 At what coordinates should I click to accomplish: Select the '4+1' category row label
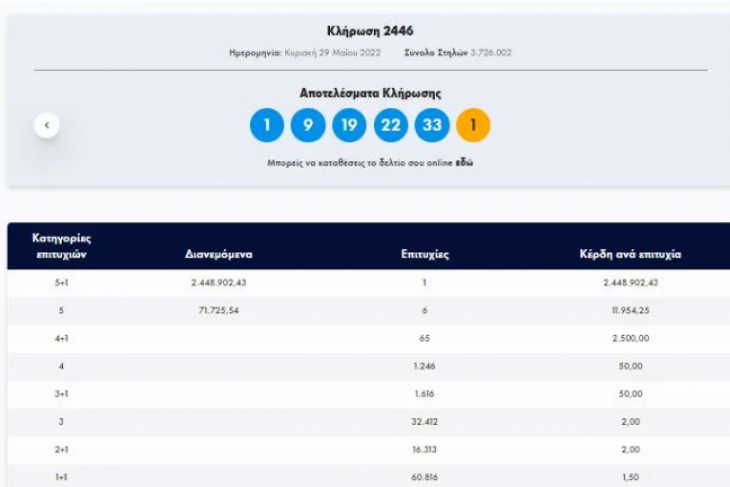pyautogui.click(x=62, y=339)
